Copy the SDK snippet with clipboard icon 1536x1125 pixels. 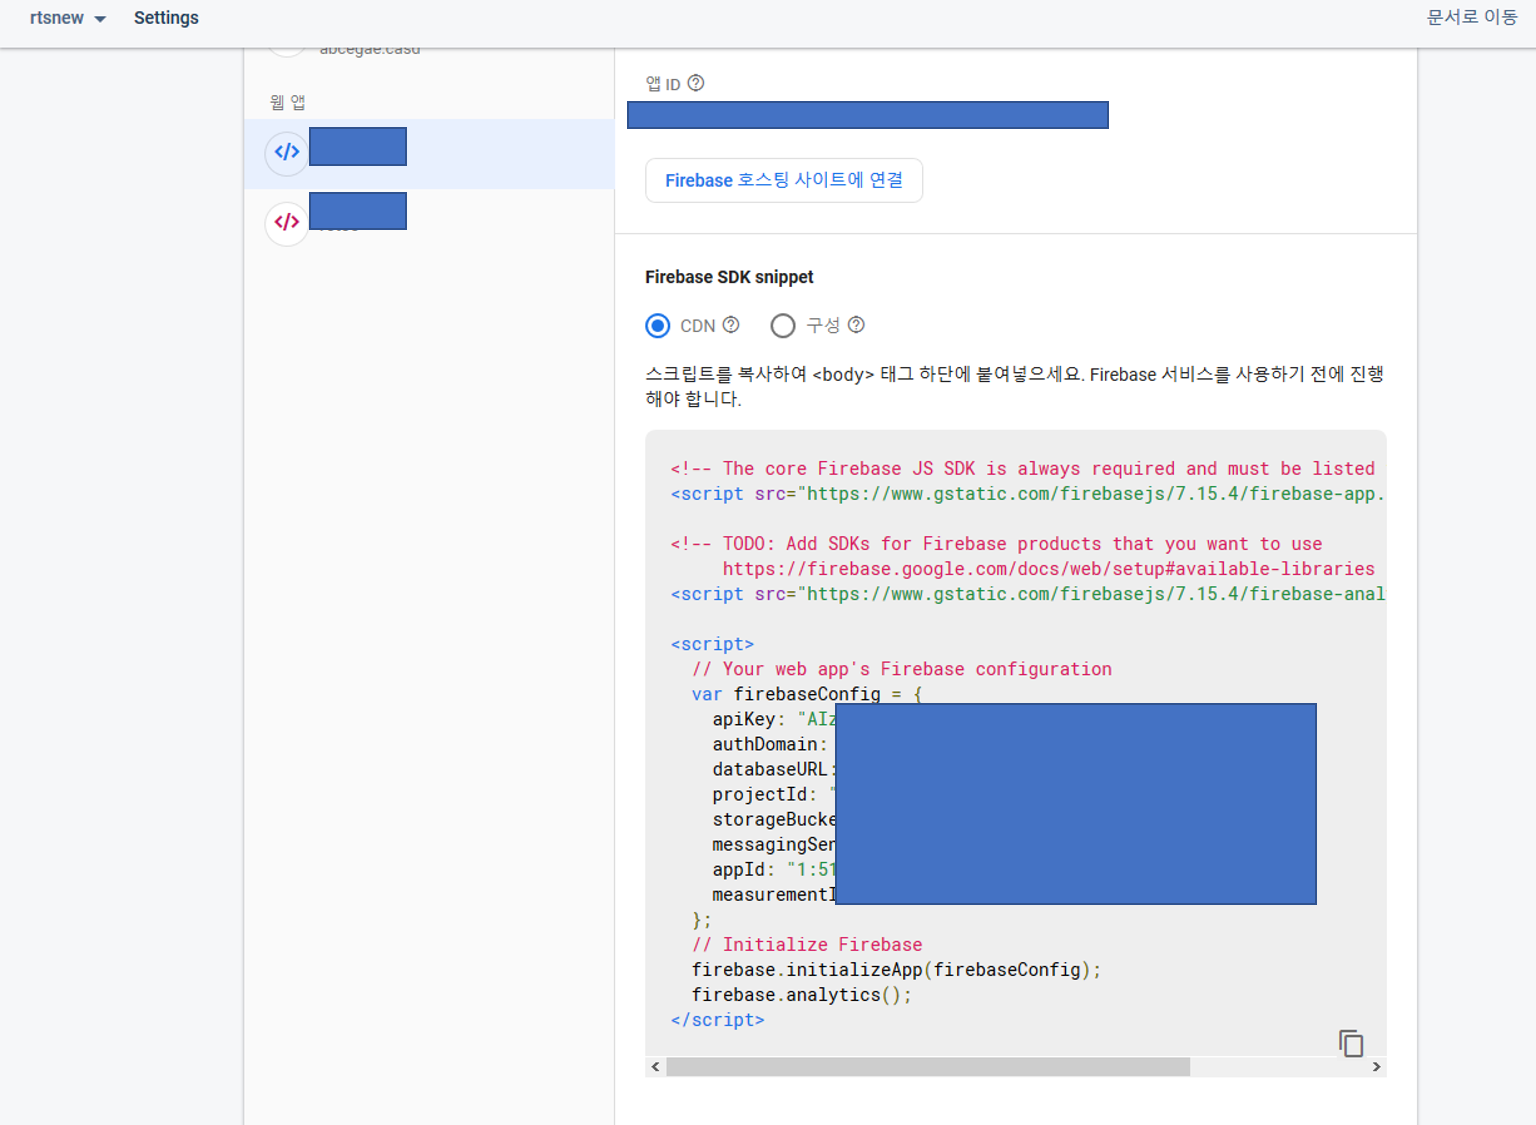coord(1351,1043)
